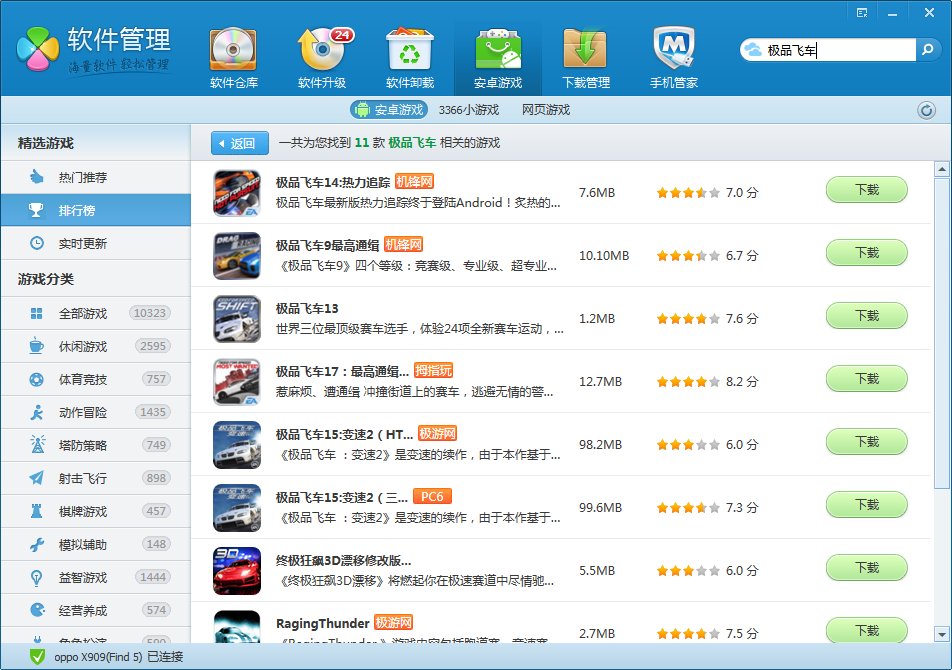The image size is (952, 670).
Task: Open the 下载管理 download manager
Action: (x=585, y=58)
